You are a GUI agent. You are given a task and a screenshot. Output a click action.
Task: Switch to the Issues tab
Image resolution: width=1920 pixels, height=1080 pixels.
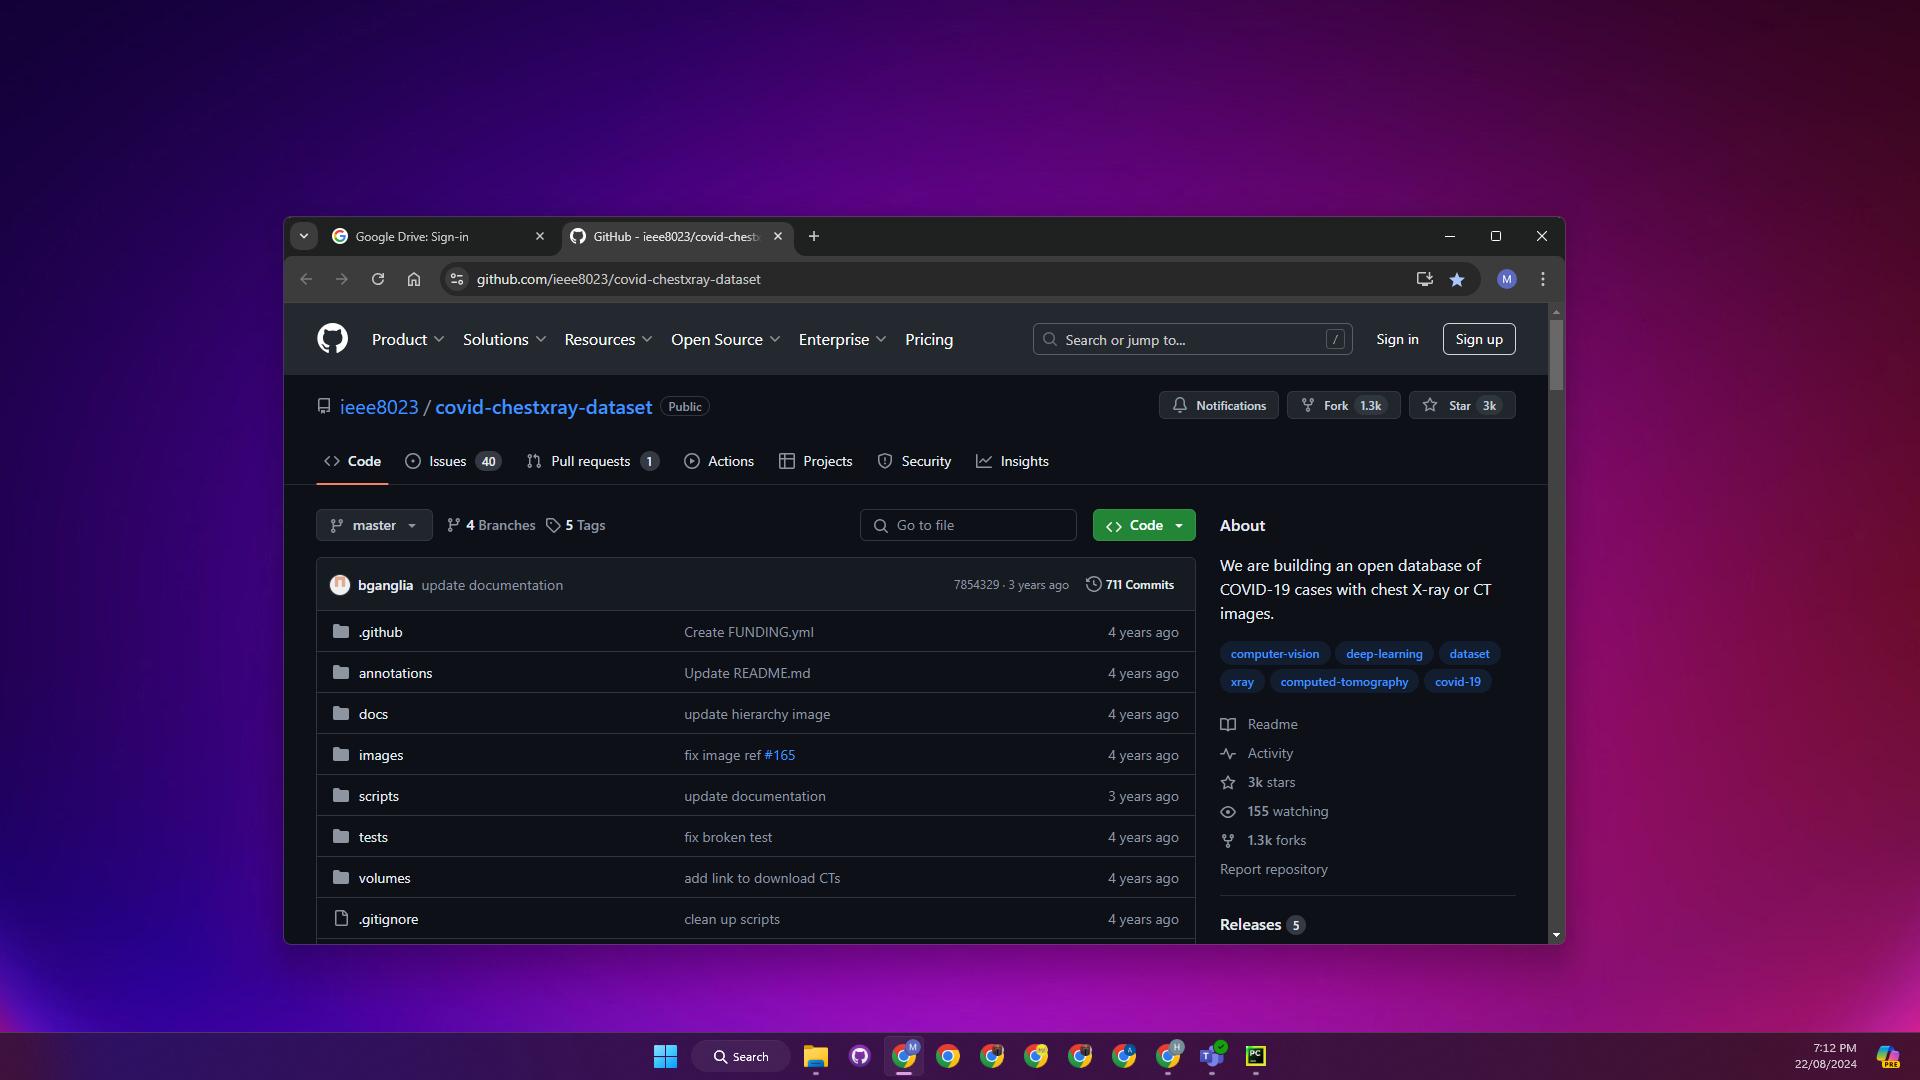[x=452, y=461]
